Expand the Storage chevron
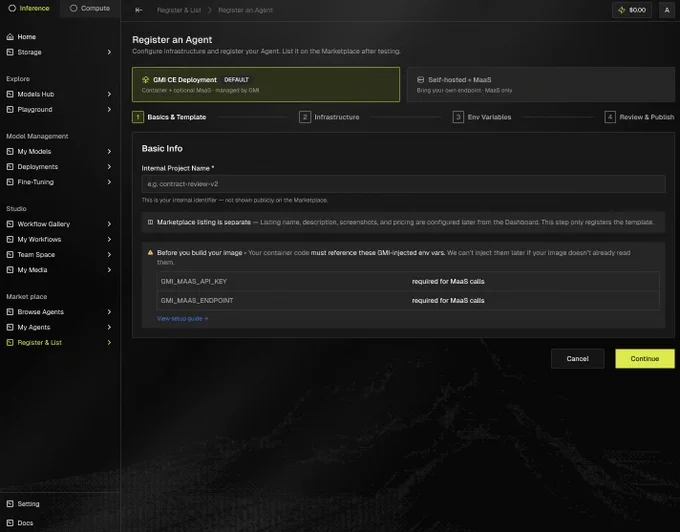 [109, 52]
